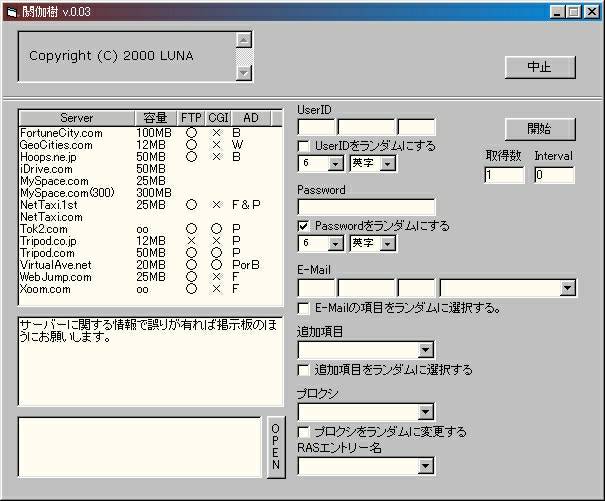Click the middle E-Mail input field
The width and height of the screenshot is (605, 501).
tap(366, 288)
